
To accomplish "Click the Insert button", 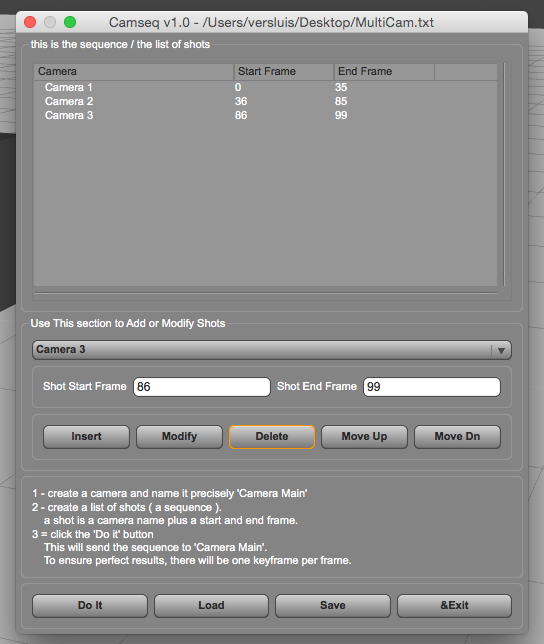I will click(x=86, y=437).
